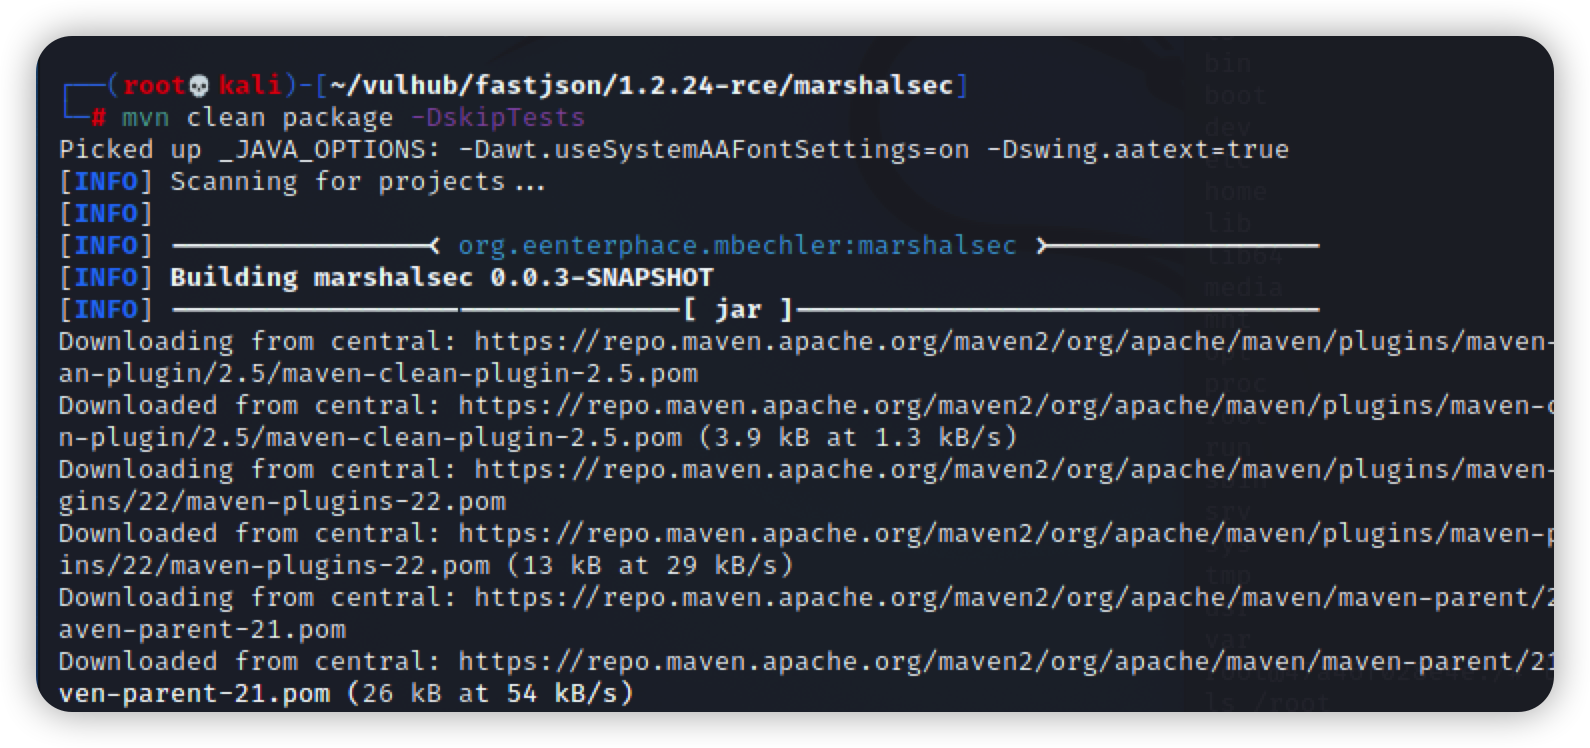Click the [INFO] tag before 'Building marshalsec'
The width and height of the screenshot is (1590, 748).
pos(106,277)
